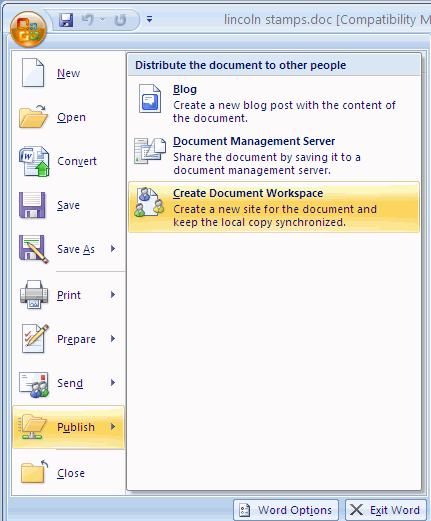
Task: Click the Blog document icon
Action: coord(150,99)
